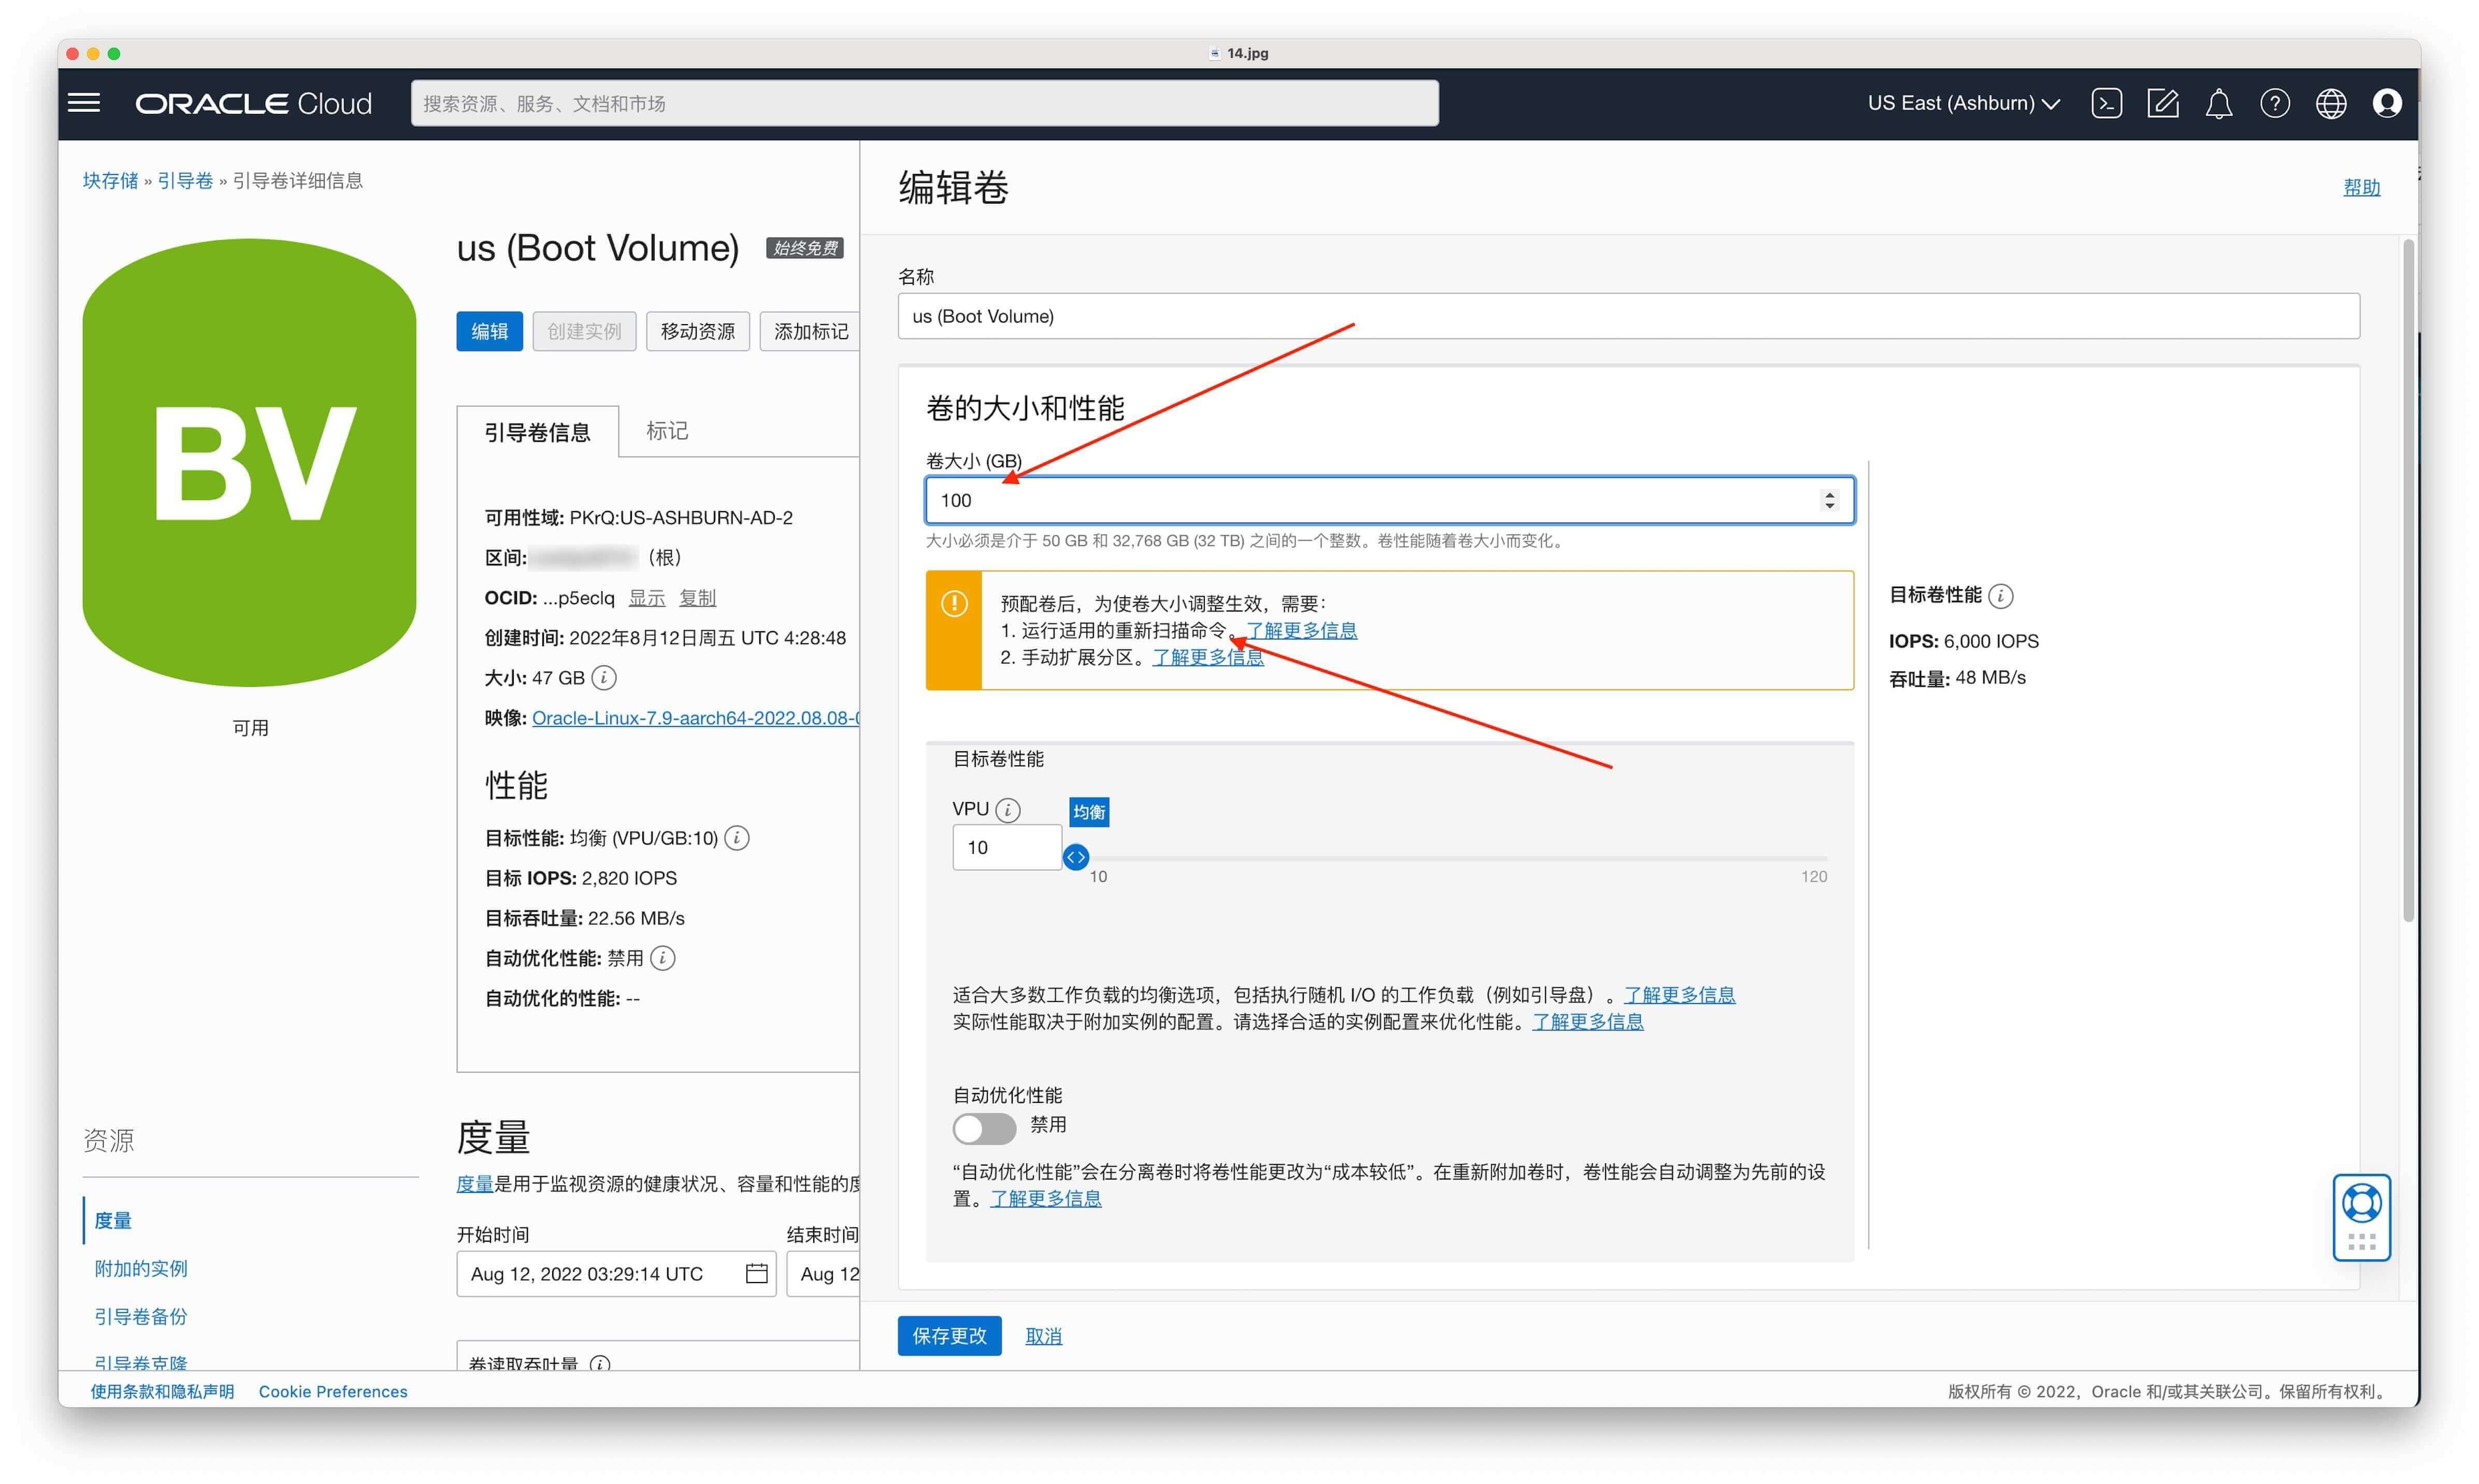
Task: Click the 始终免费 badge
Action: pyautogui.click(x=805, y=248)
